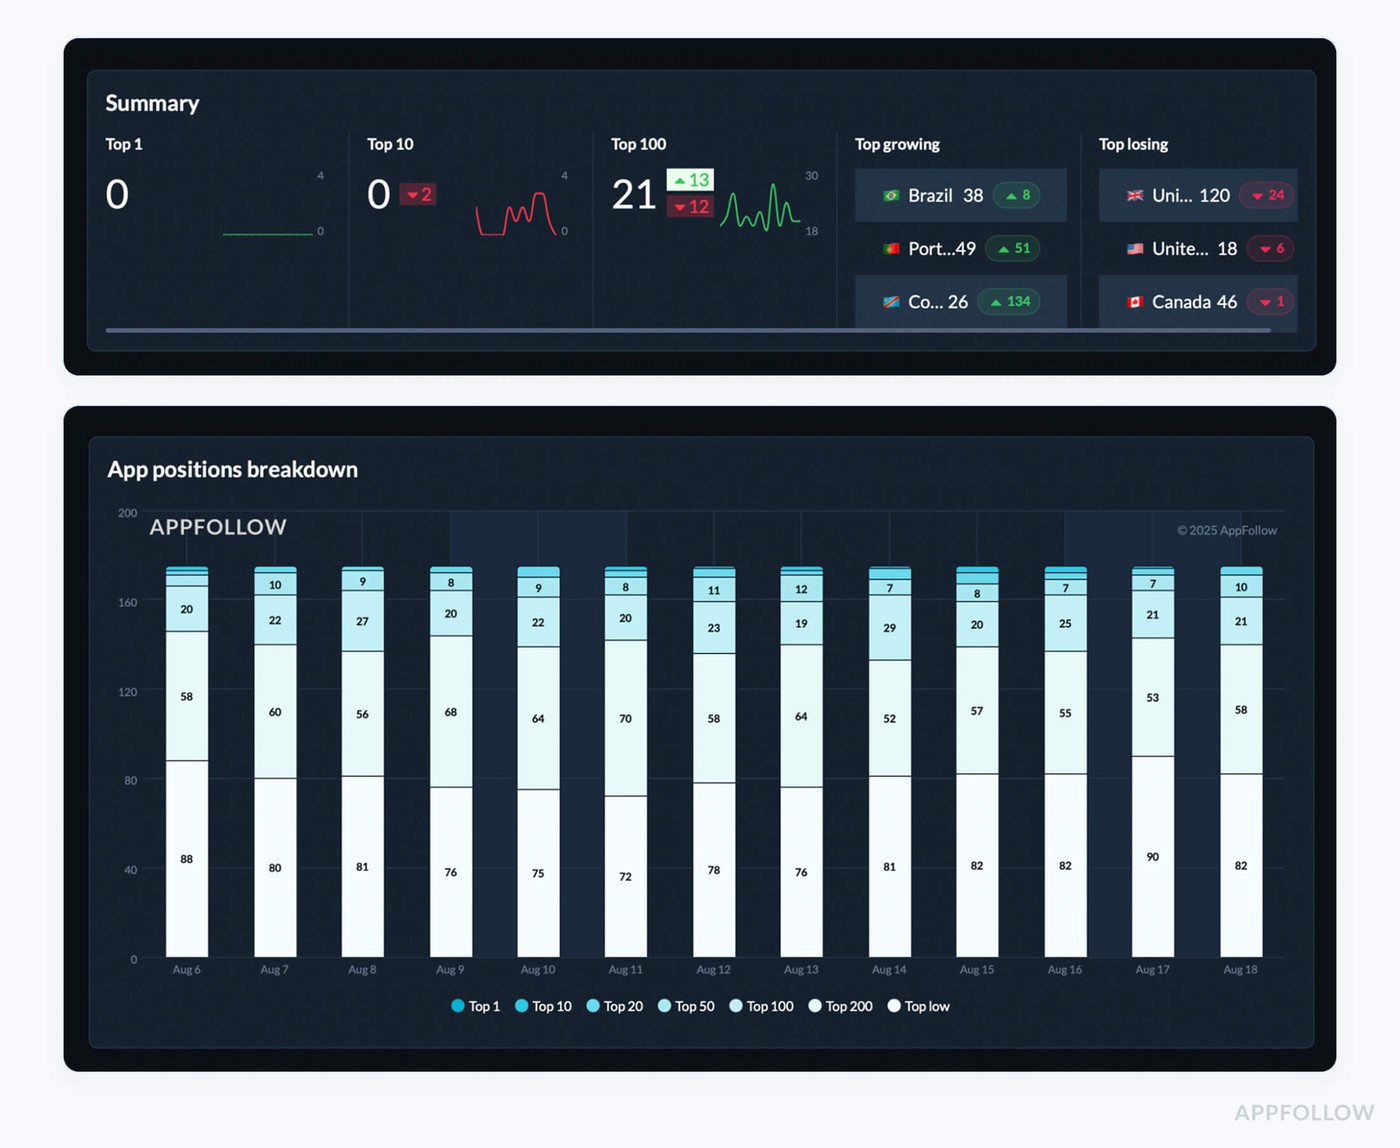
Task: Click the APPFOLLOW watermark logo
Action: coord(218,527)
